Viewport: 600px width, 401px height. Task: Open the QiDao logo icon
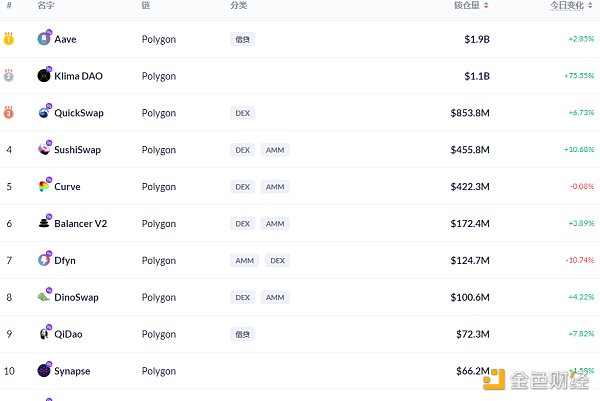point(44,334)
